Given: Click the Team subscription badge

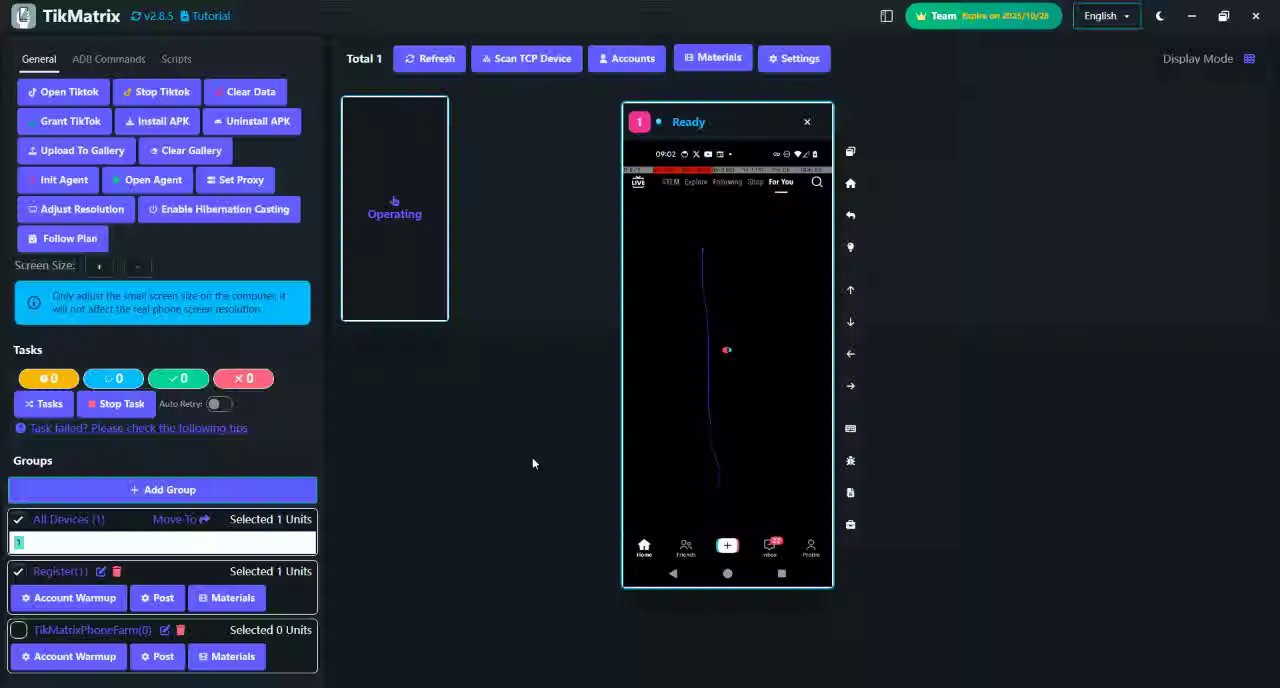Looking at the screenshot, I should point(983,16).
